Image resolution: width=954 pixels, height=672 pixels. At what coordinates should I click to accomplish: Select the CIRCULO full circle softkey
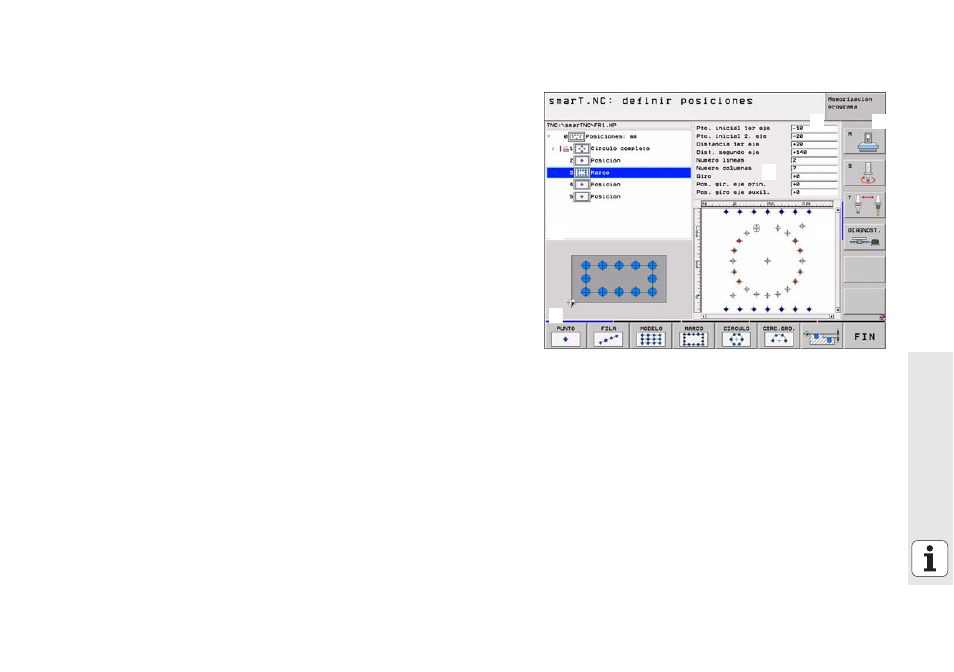coord(736,336)
